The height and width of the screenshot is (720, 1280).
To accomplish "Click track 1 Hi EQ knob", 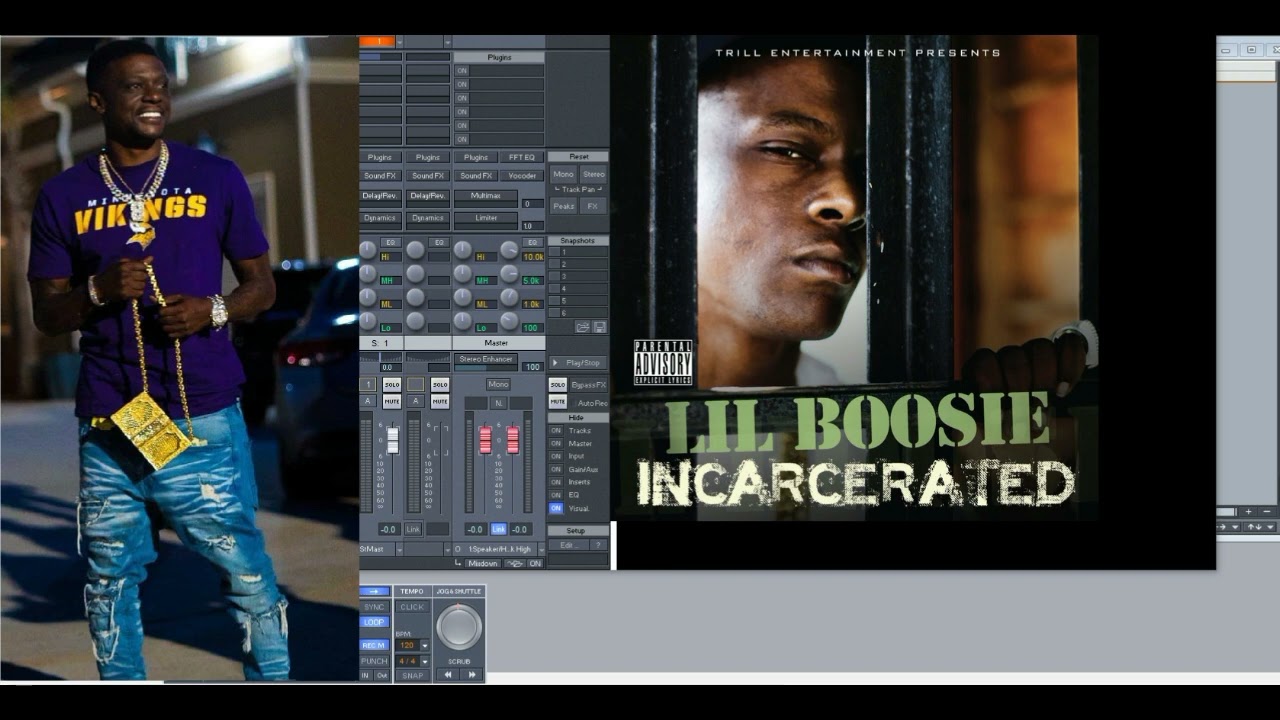I will (x=368, y=249).
